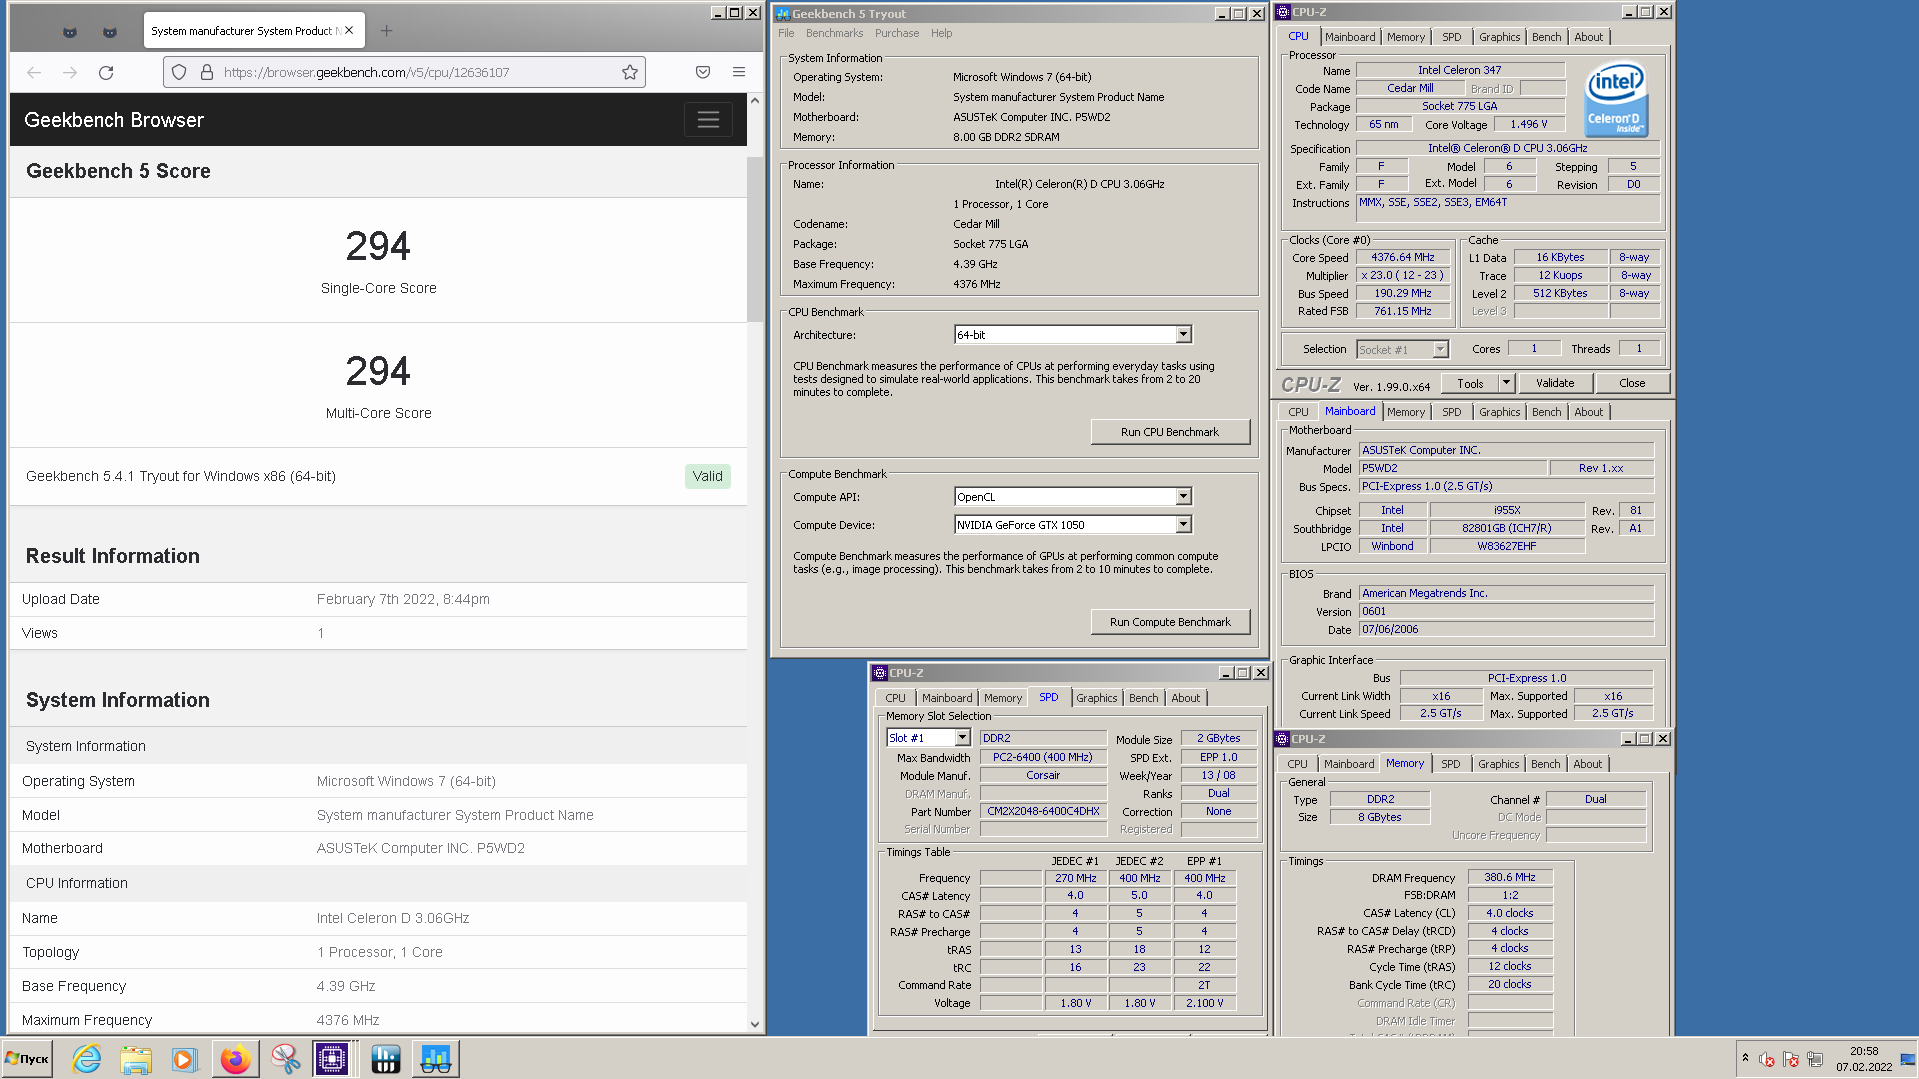1919x1079 pixels.
Task: Open the Compute Device dropdown
Action: 1183,525
